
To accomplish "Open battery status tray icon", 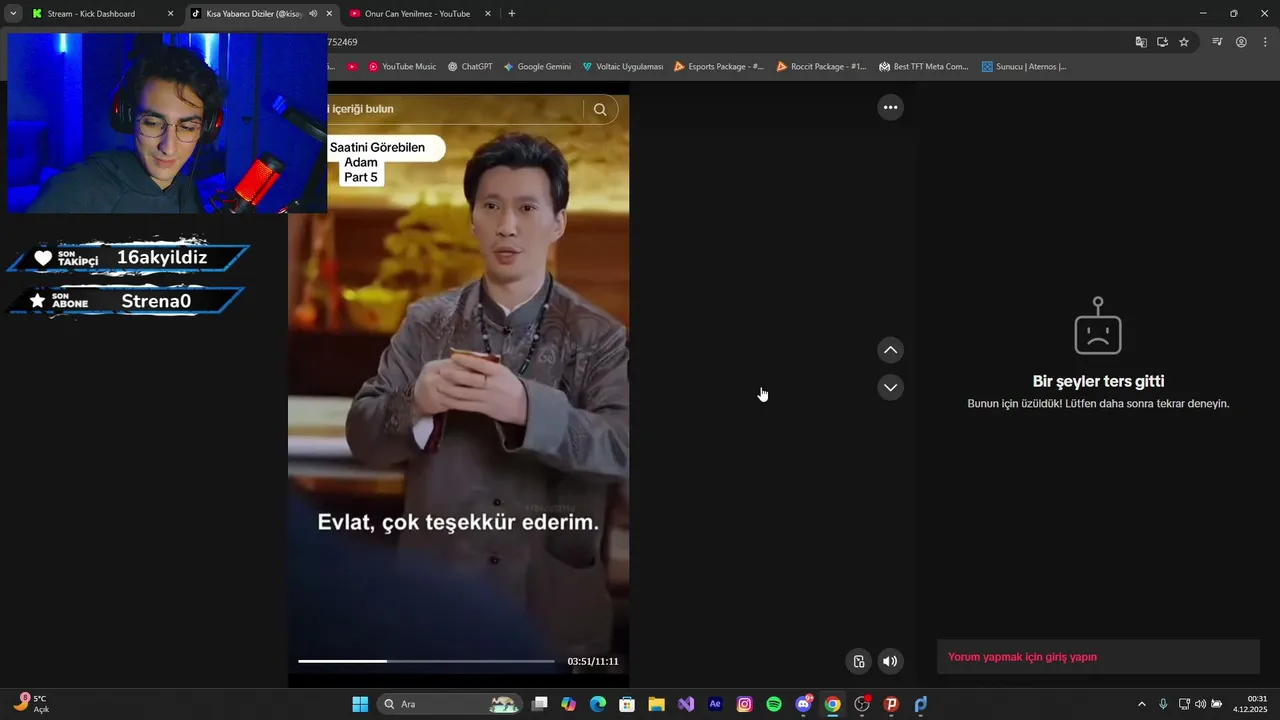I will point(1216,704).
